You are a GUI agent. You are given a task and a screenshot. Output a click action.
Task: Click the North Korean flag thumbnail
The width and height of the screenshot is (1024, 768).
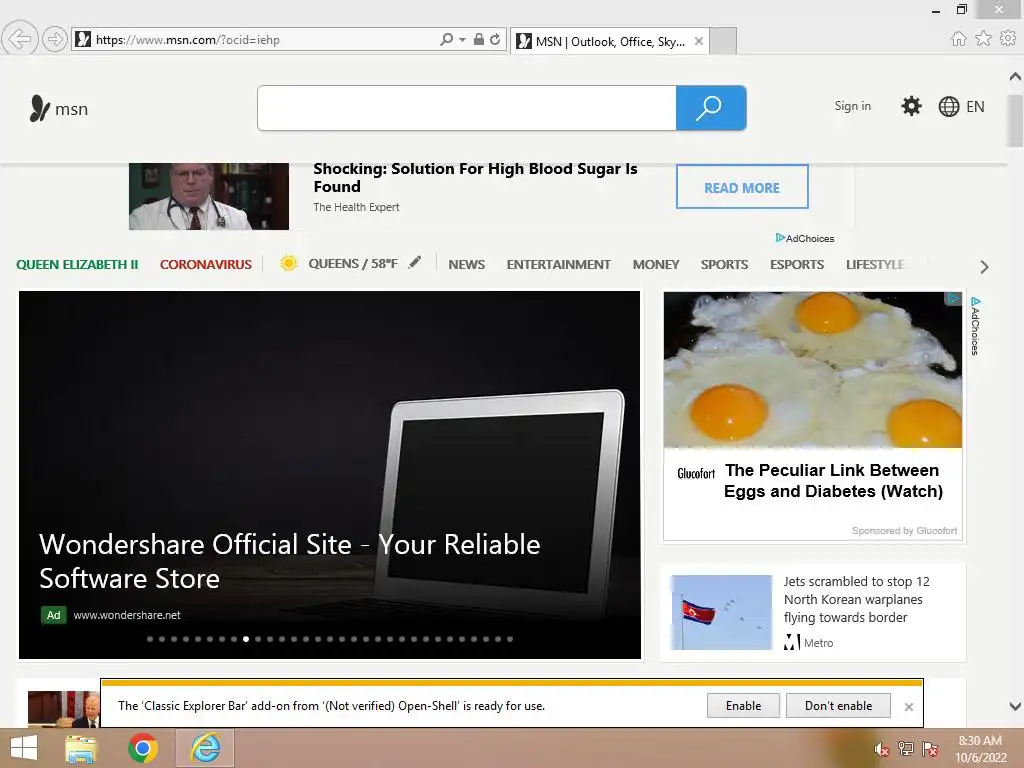pos(721,612)
